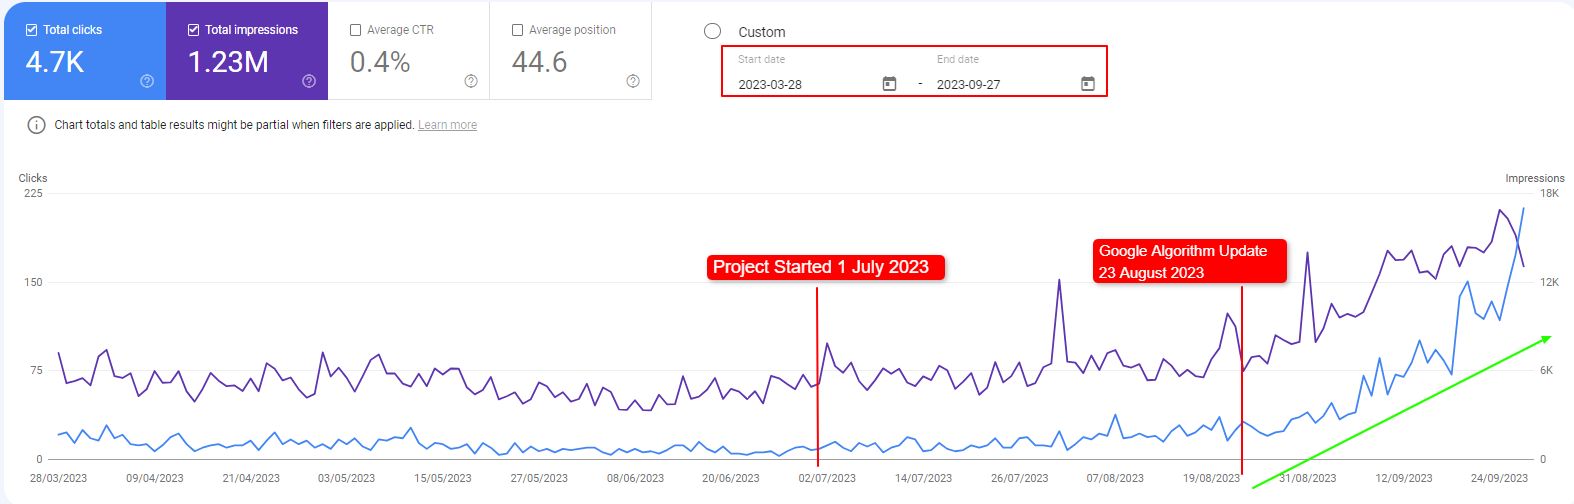The width and height of the screenshot is (1574, 504).
Task: Click the Clicks axis title
Action: (x=33, y=178)
